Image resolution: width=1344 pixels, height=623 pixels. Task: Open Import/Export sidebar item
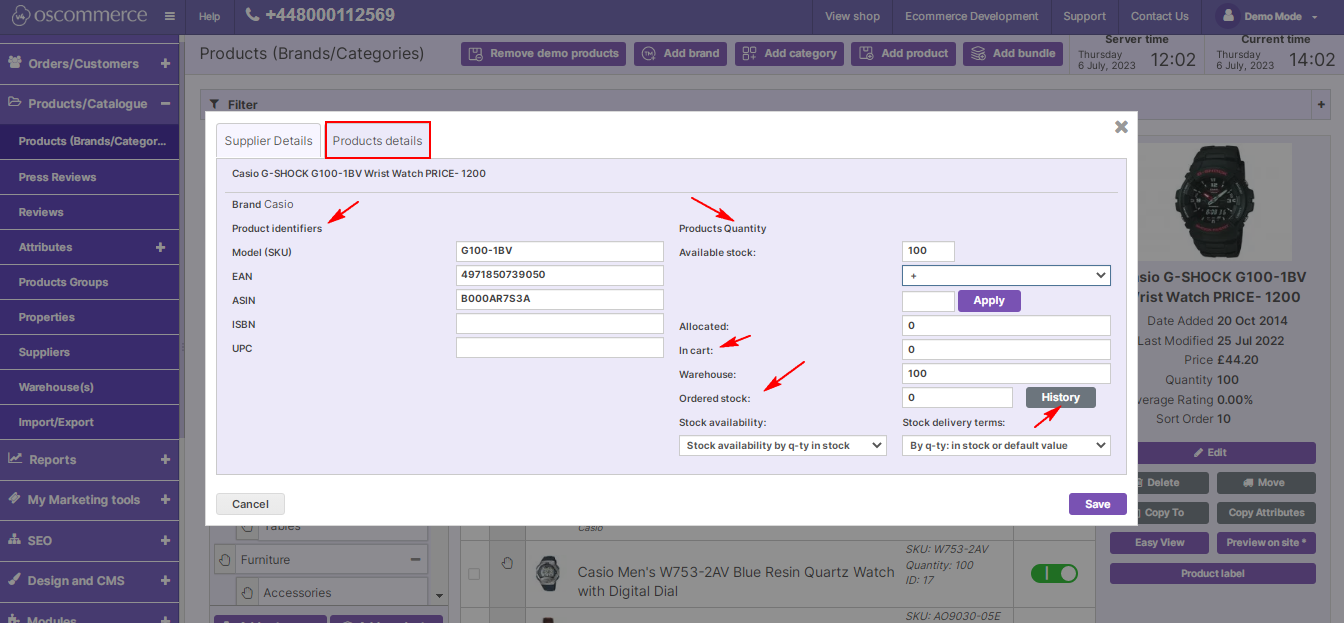click(90, 422)
